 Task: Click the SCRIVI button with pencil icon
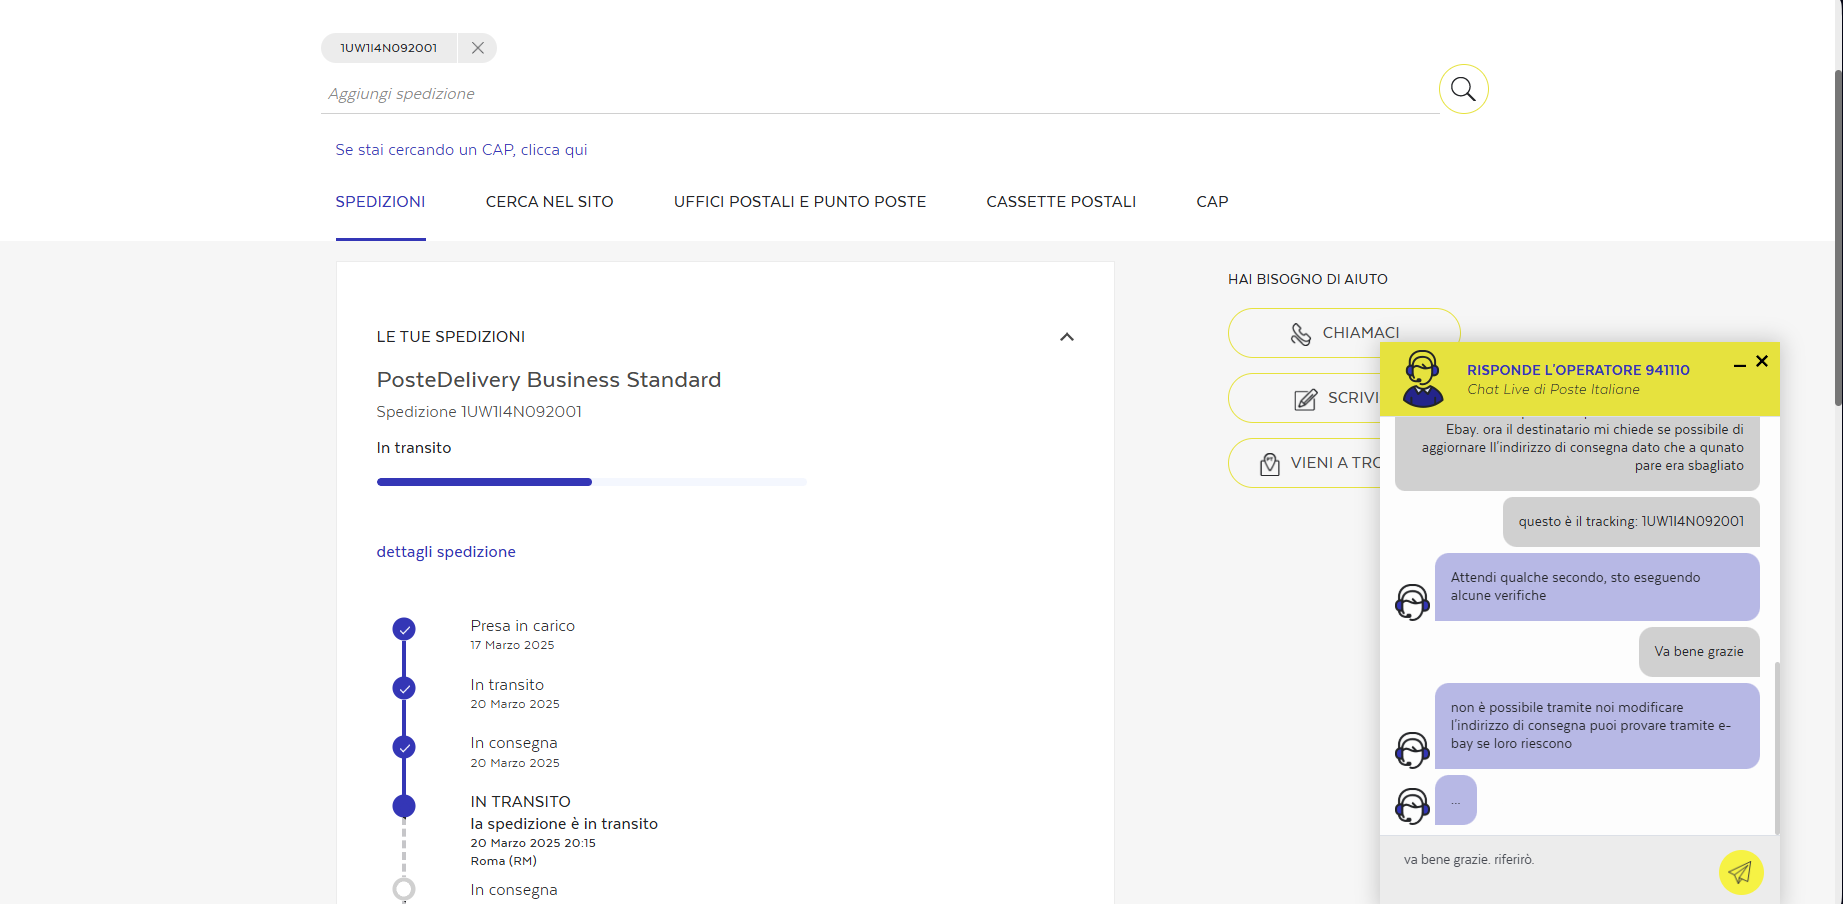point(1304,398)
